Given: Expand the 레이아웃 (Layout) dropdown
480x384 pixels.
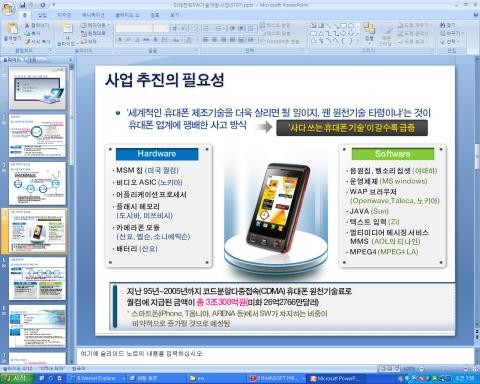Looking at the screenshot, I should 94,25.
